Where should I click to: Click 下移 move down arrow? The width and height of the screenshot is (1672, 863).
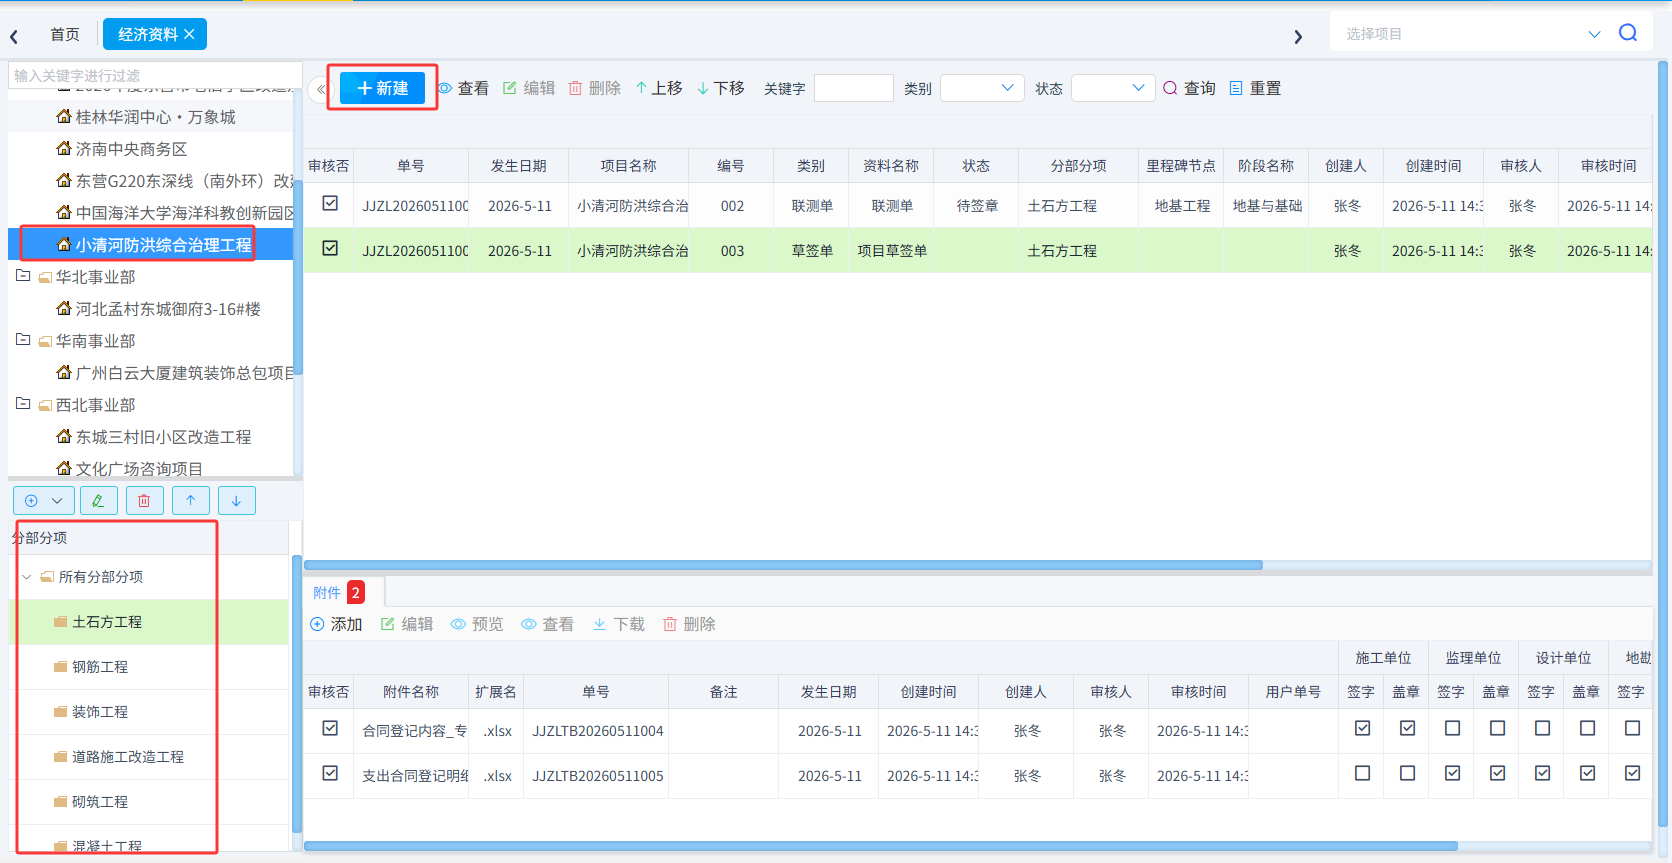tap(721, 88)
